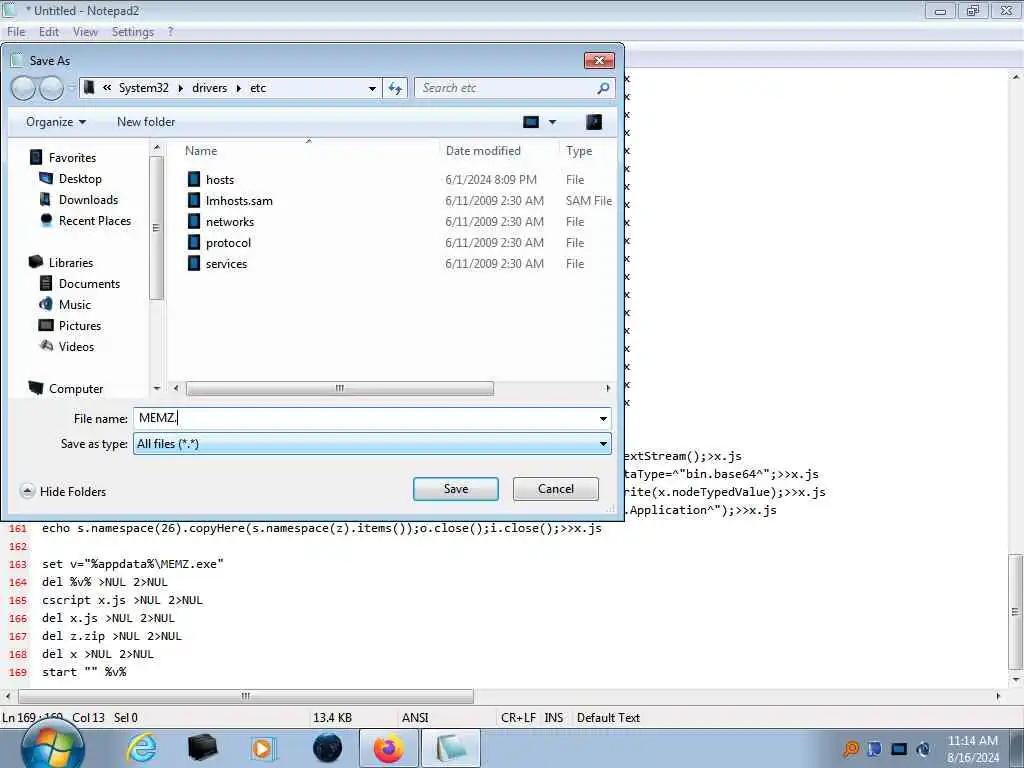Screen dimensions: 1024x768
Task: Open the Save as type combo box
Action: point(372,444)
